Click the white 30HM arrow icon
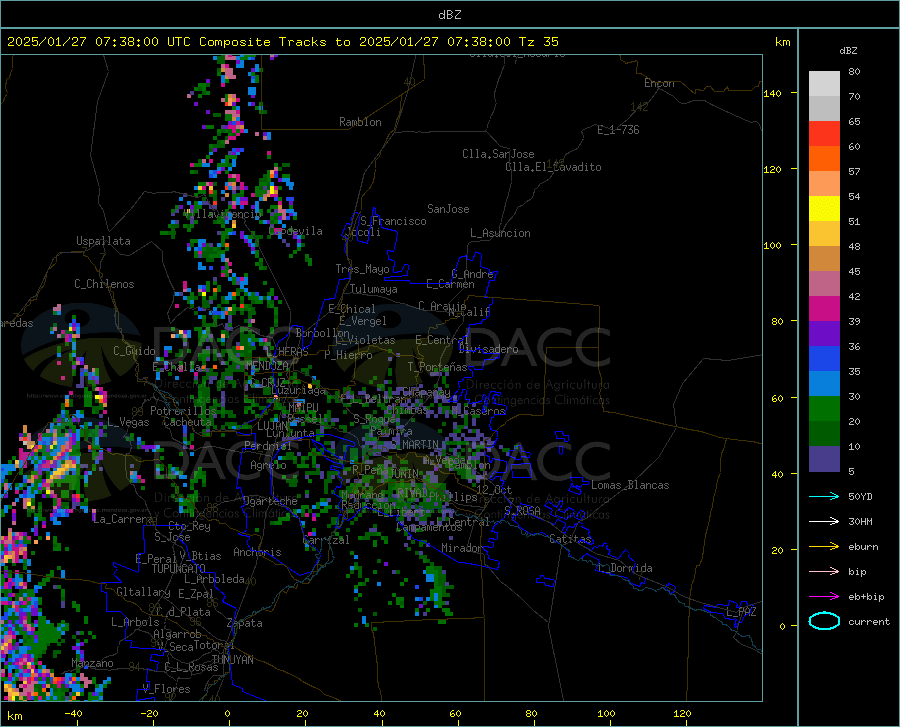Viewport: 900px width, 727px height. pos(824,522)
